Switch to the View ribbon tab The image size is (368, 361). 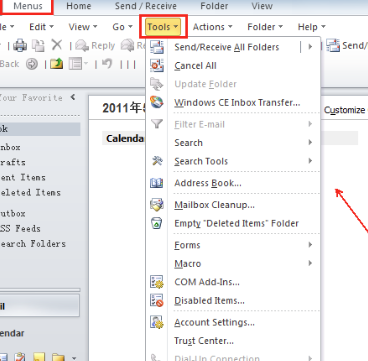pyautogui.click(x=262, y=6)
